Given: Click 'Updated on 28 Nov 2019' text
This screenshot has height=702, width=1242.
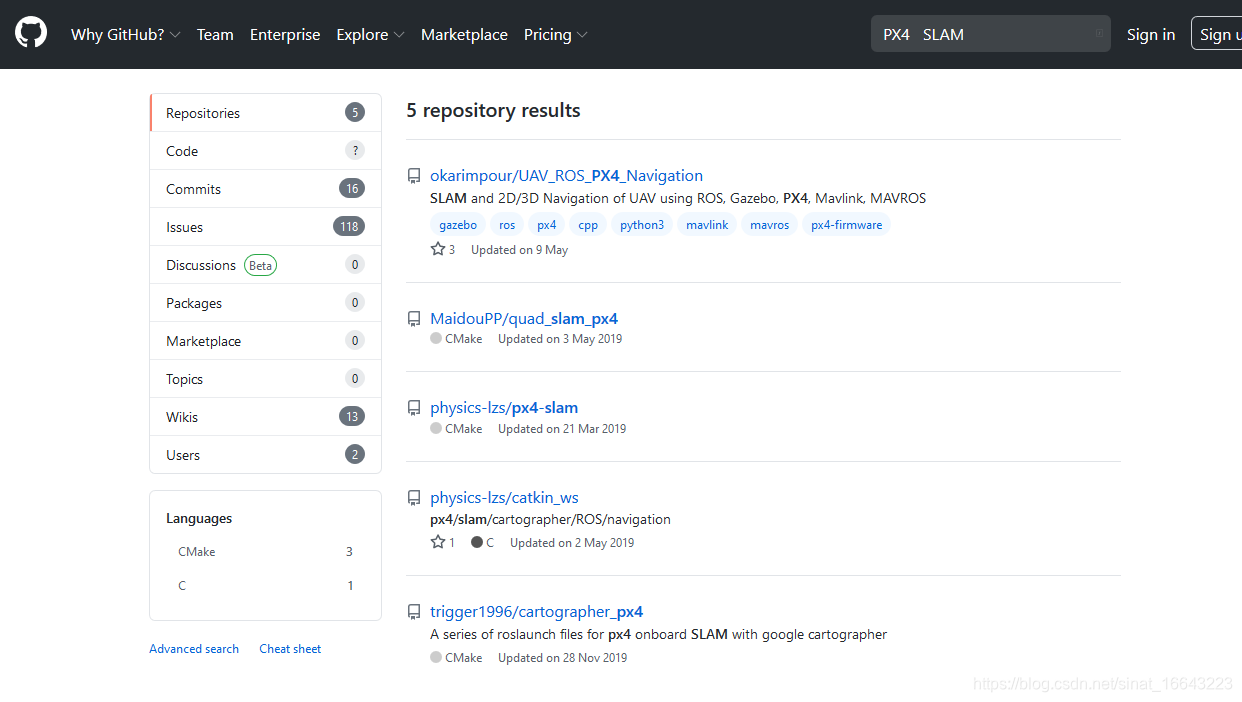Looking at the screenshot, I should 562,658.
